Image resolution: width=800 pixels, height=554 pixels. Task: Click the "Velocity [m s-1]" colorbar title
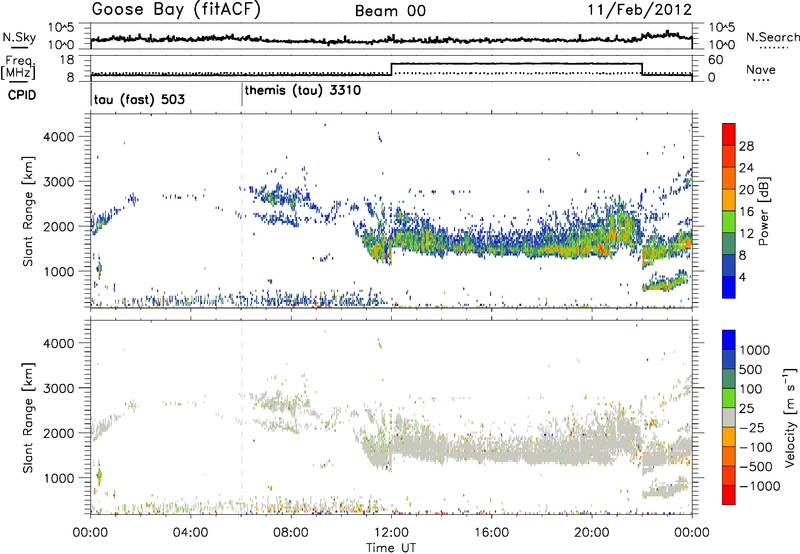coord(790,417)
